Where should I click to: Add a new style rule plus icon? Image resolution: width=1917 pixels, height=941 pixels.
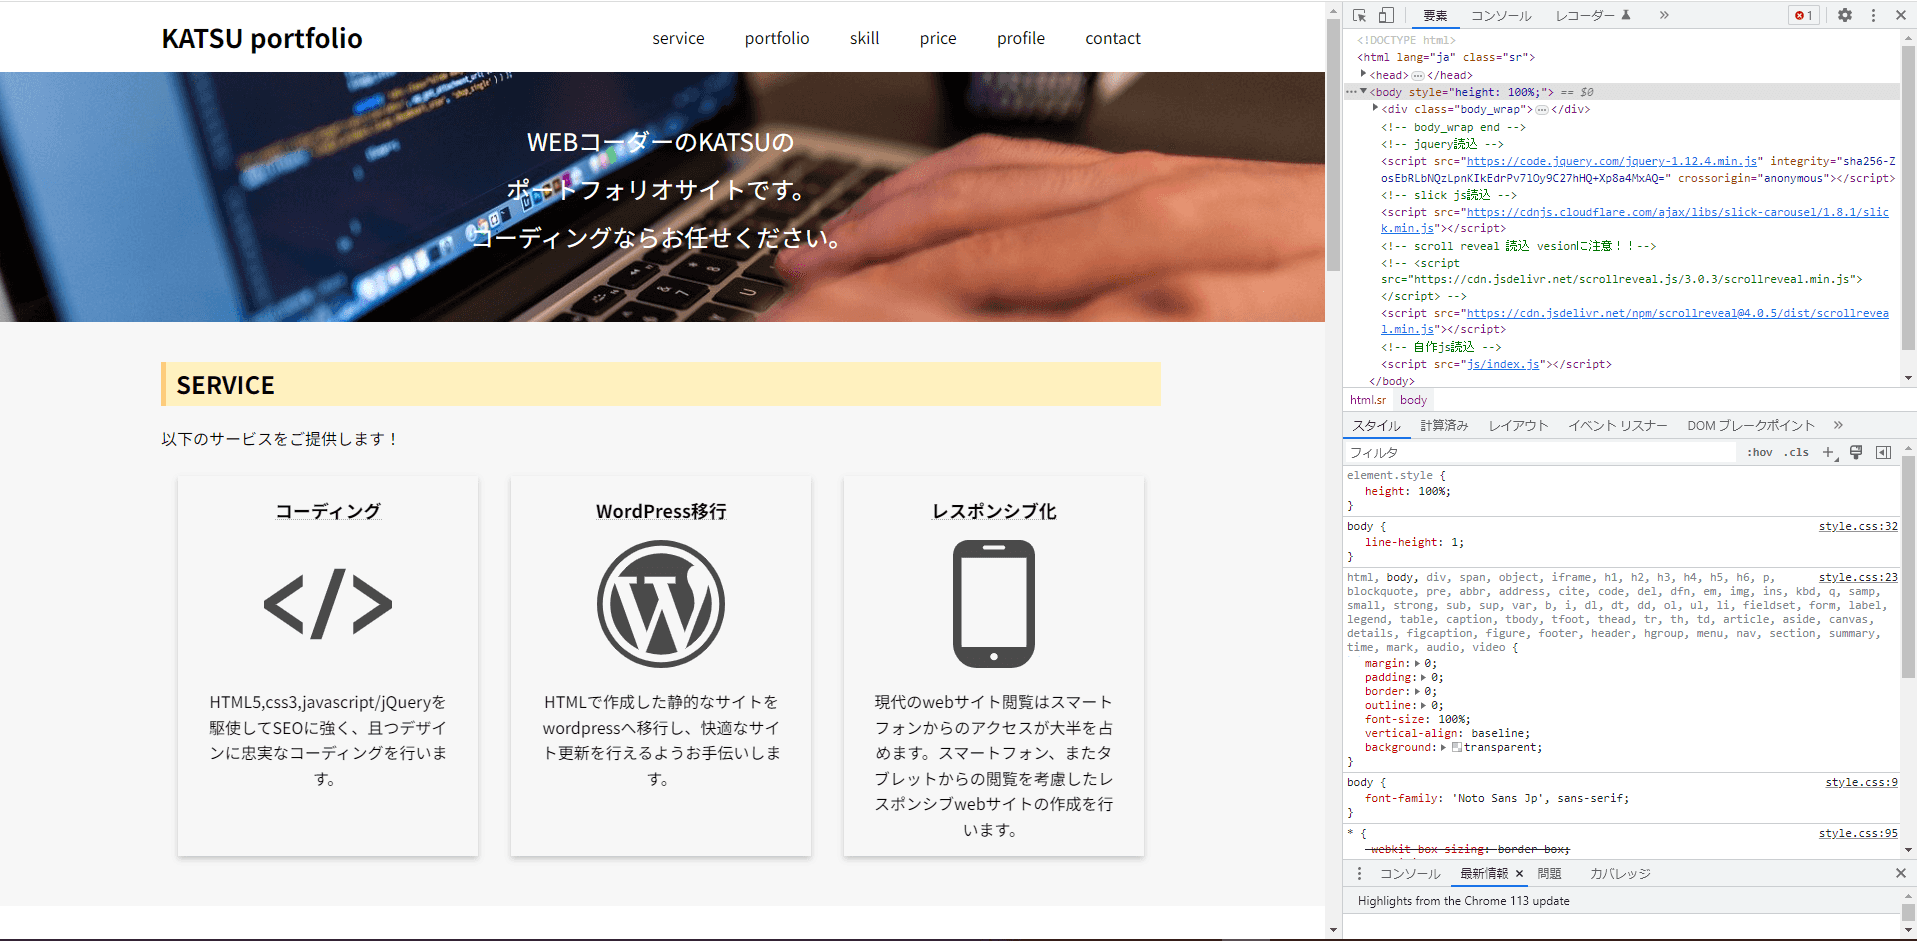coord(1828,452)
